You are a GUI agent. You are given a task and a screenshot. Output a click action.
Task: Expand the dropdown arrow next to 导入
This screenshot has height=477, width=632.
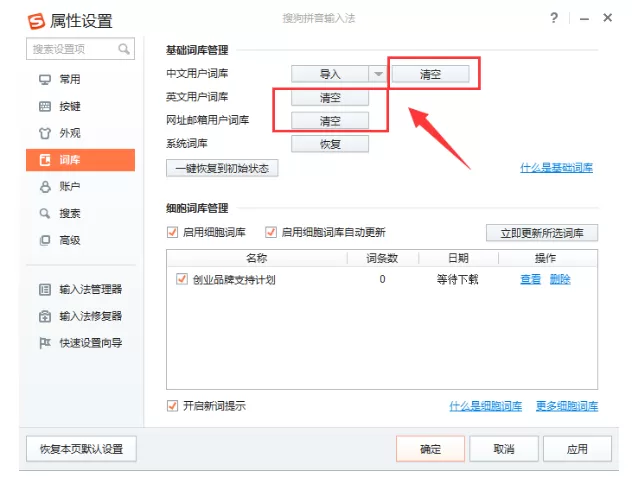tap(378, 74)
